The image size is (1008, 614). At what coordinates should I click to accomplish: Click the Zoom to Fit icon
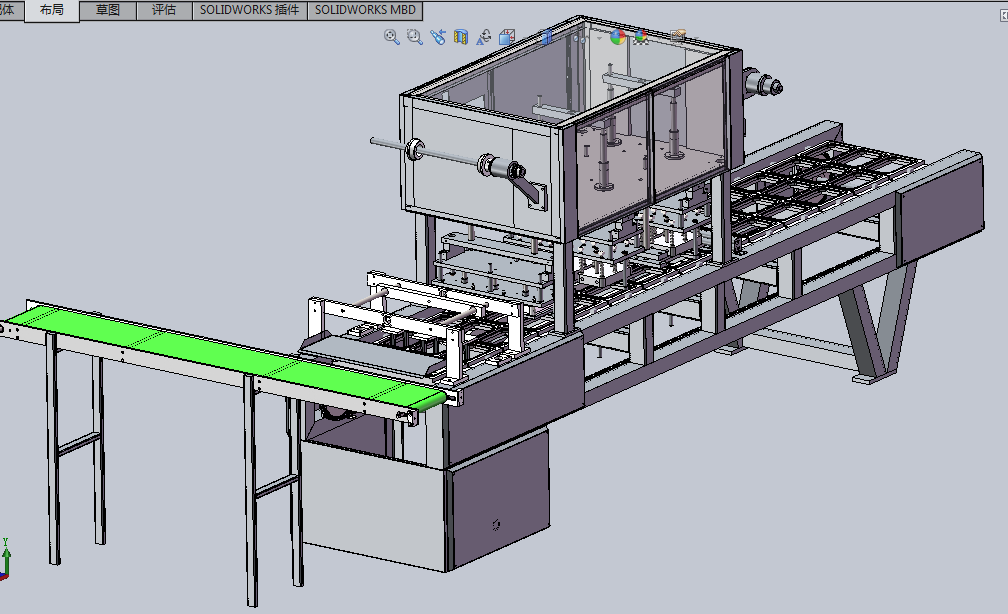392,37
